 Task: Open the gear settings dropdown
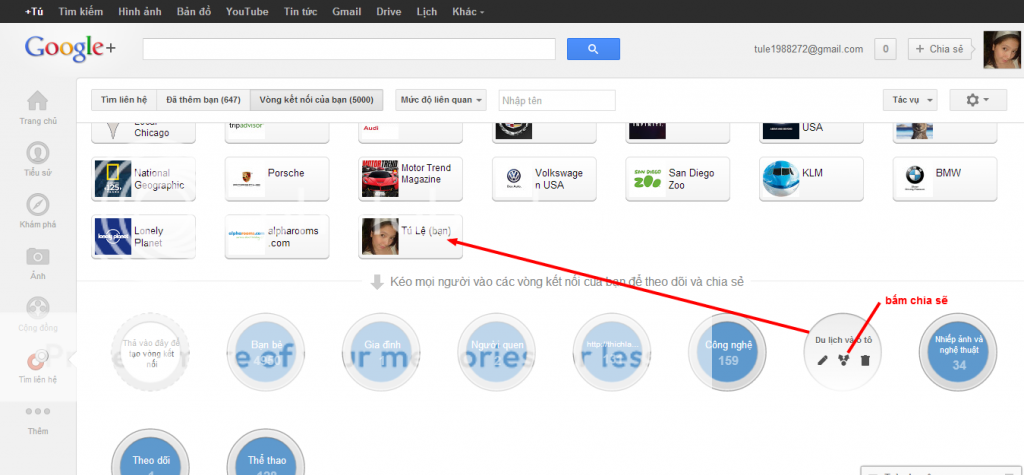(x=978, y=100)
